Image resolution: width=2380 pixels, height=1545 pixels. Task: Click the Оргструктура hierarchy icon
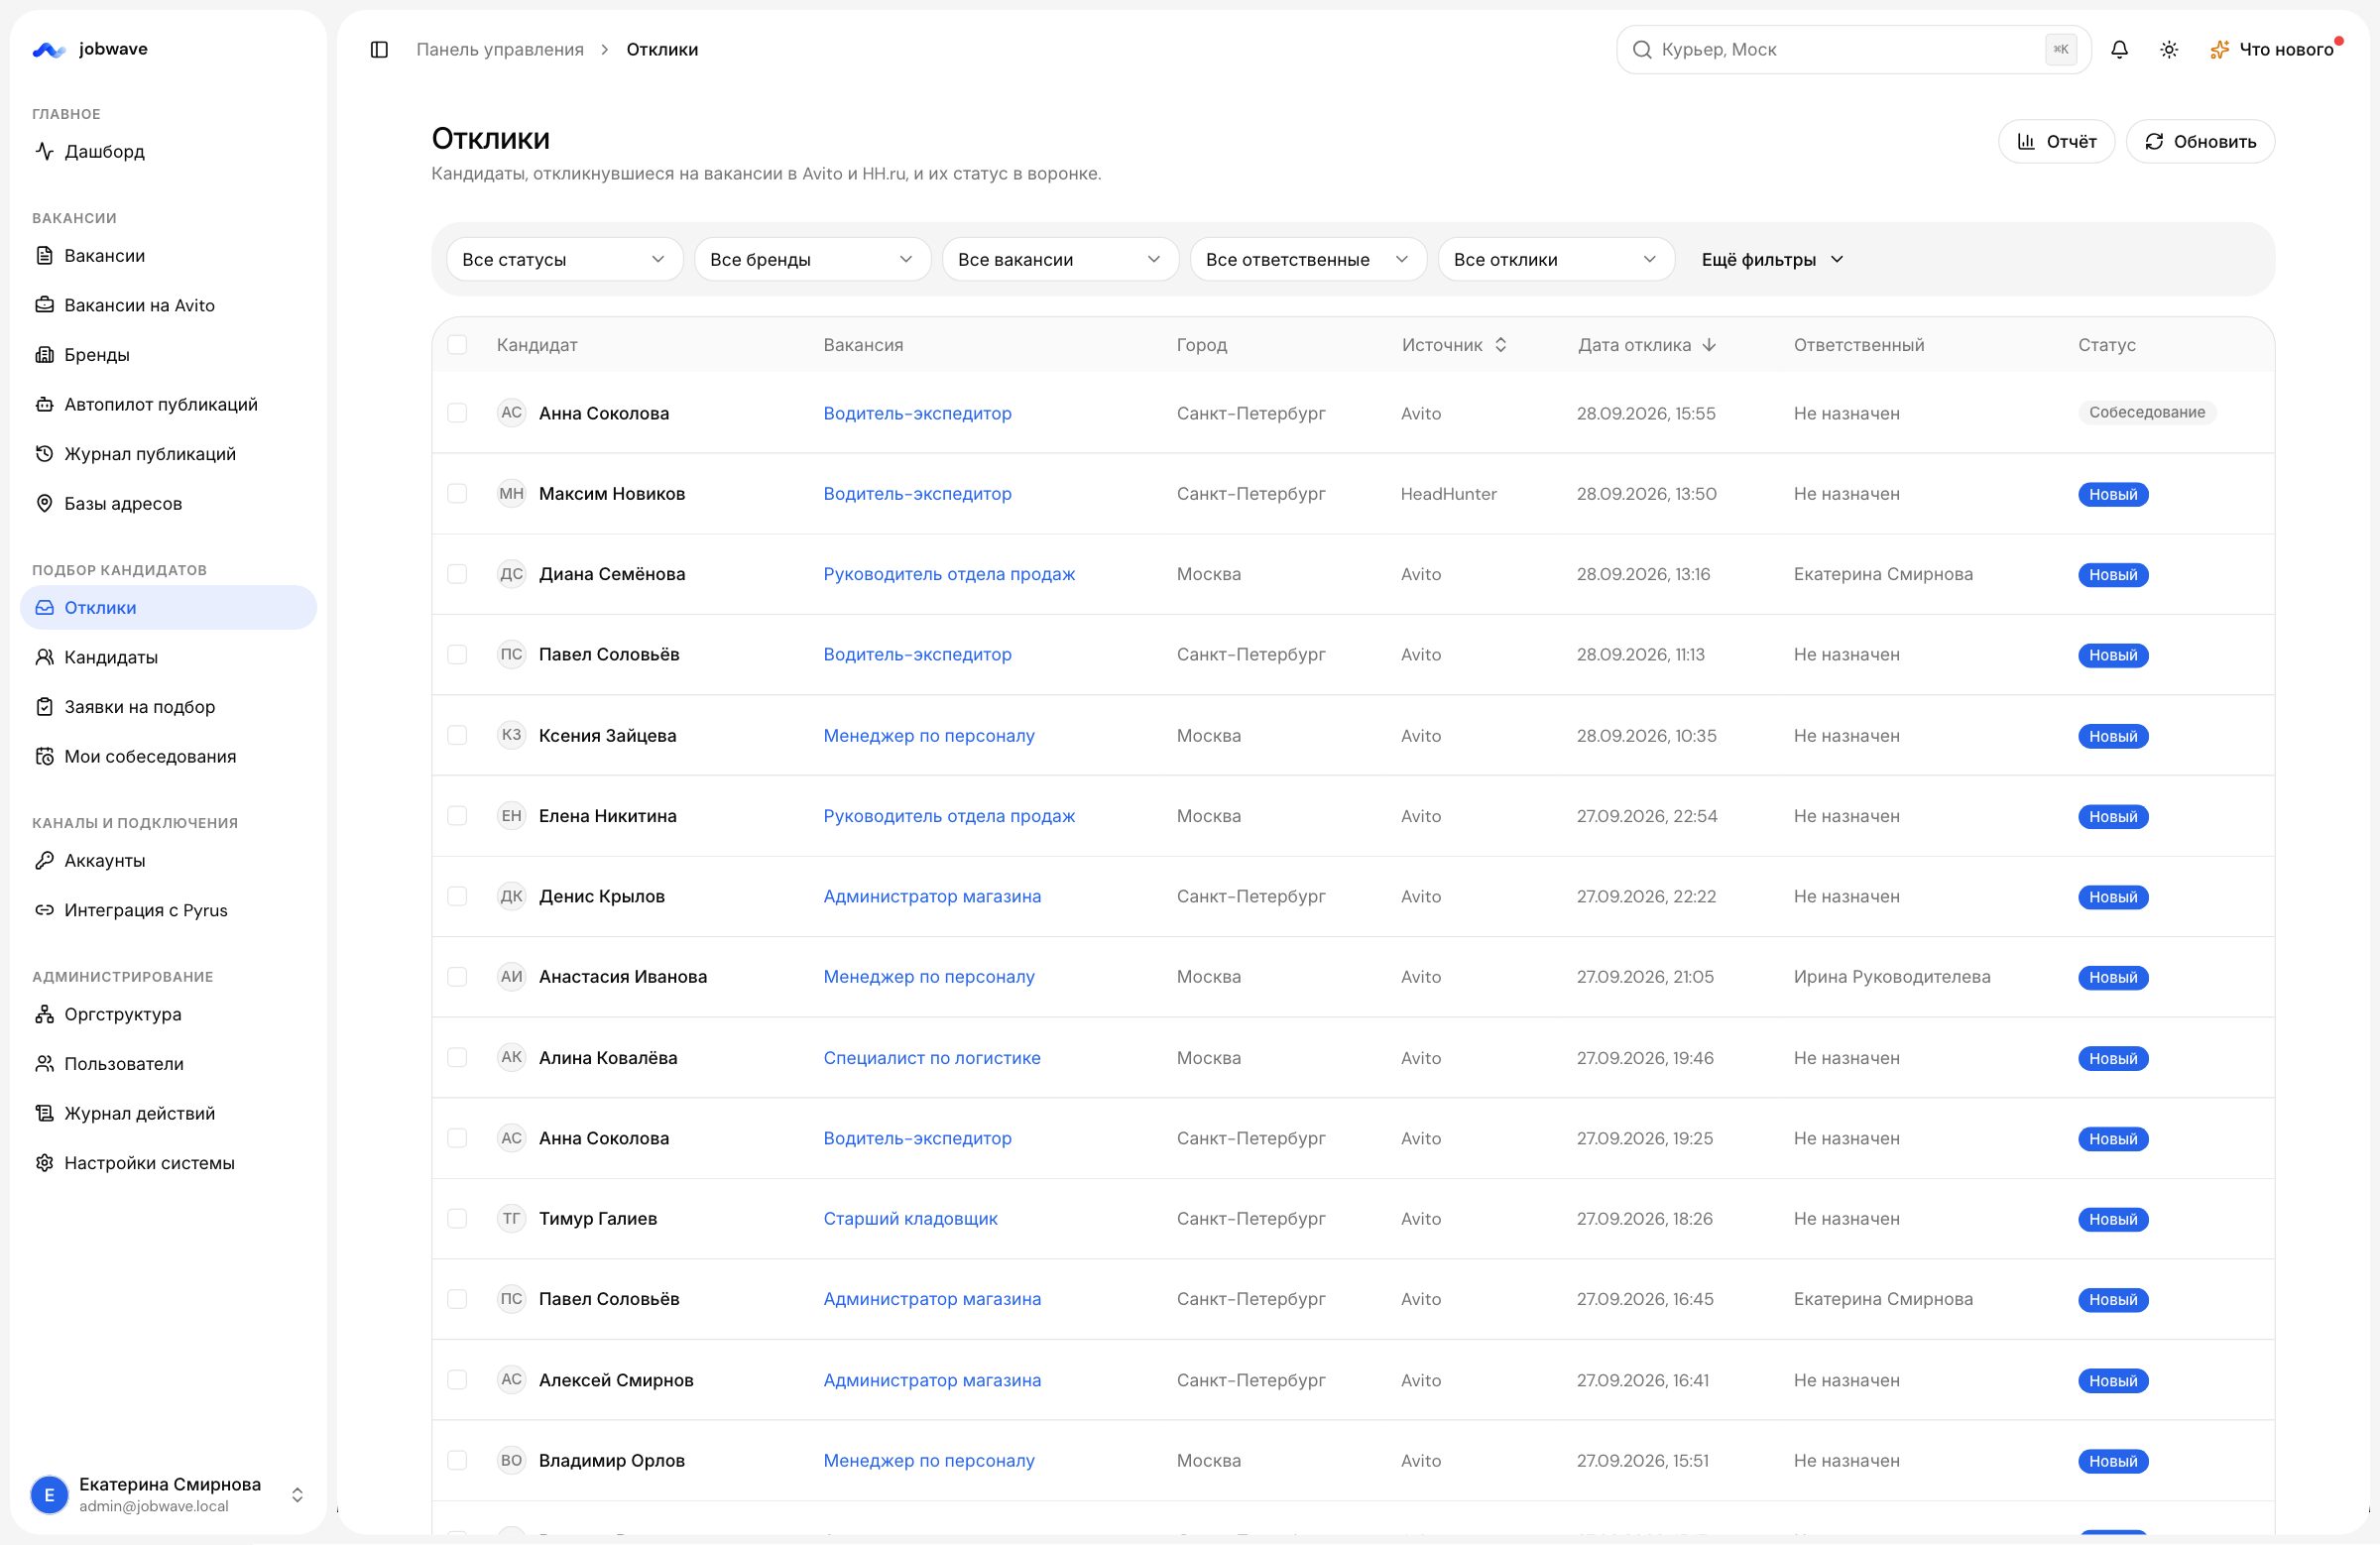click(x=44, y=1014)
